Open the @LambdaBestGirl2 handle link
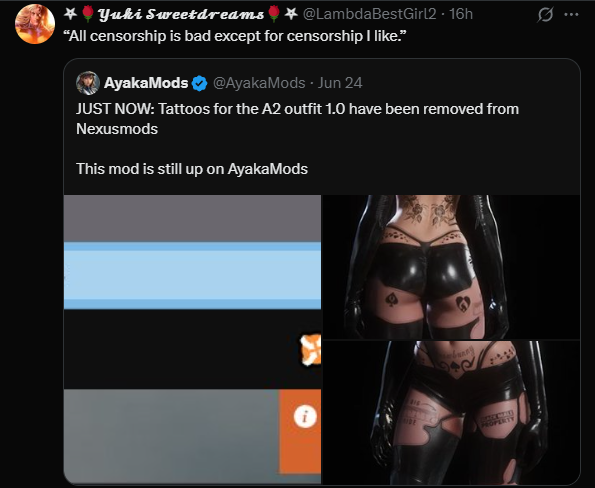The width and height of the screenshot is (595, 488). coord(370,14)
